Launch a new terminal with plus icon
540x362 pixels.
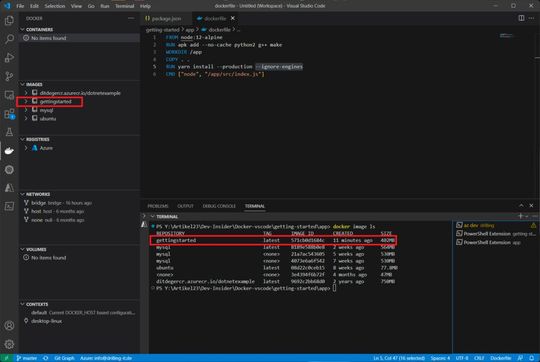(x=520, y=216)
